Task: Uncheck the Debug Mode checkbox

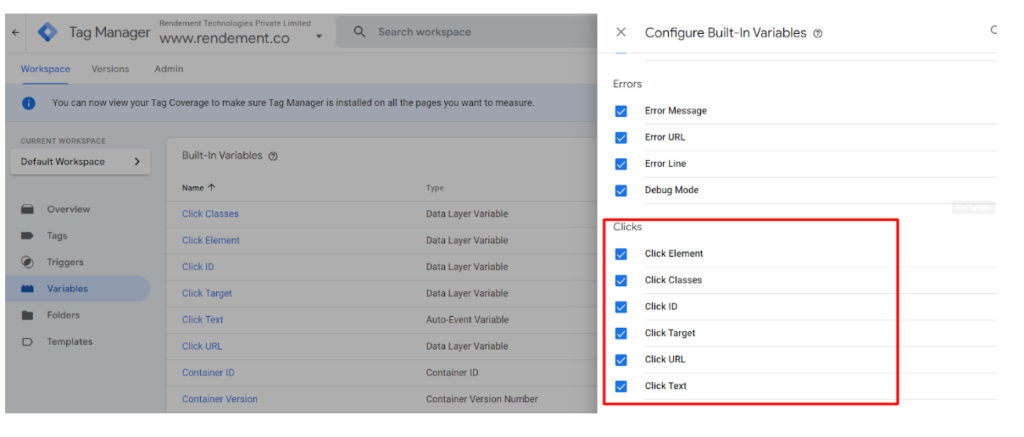Action: point(621,191)
